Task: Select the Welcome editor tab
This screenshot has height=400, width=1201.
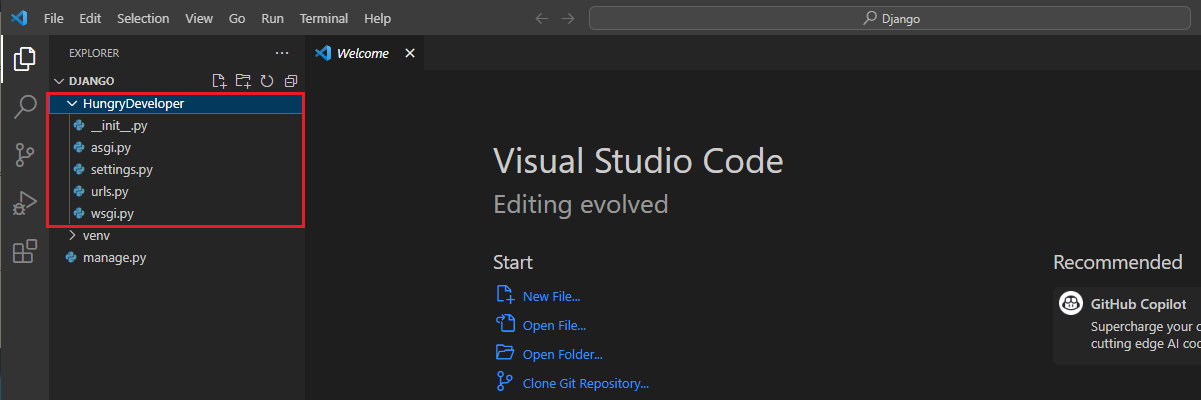Action: (x=365, y=53)
